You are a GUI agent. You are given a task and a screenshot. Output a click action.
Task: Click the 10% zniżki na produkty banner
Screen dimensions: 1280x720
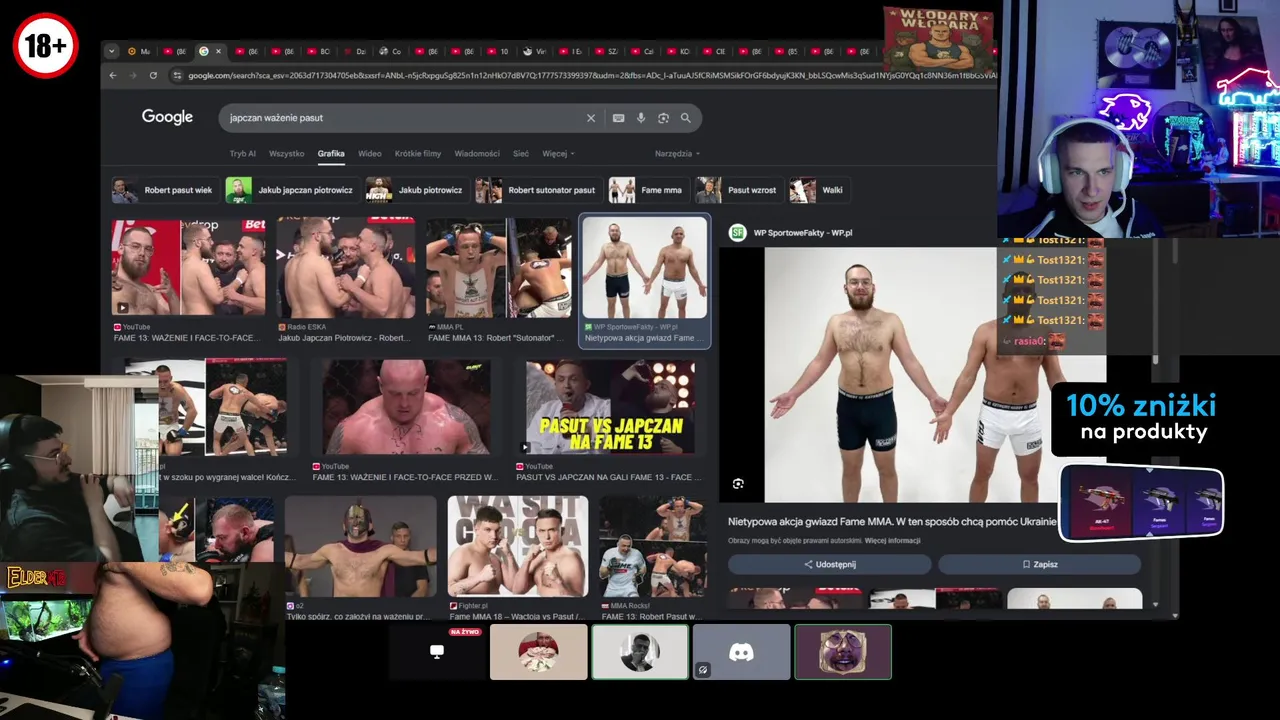click(x=1140, y=418)
